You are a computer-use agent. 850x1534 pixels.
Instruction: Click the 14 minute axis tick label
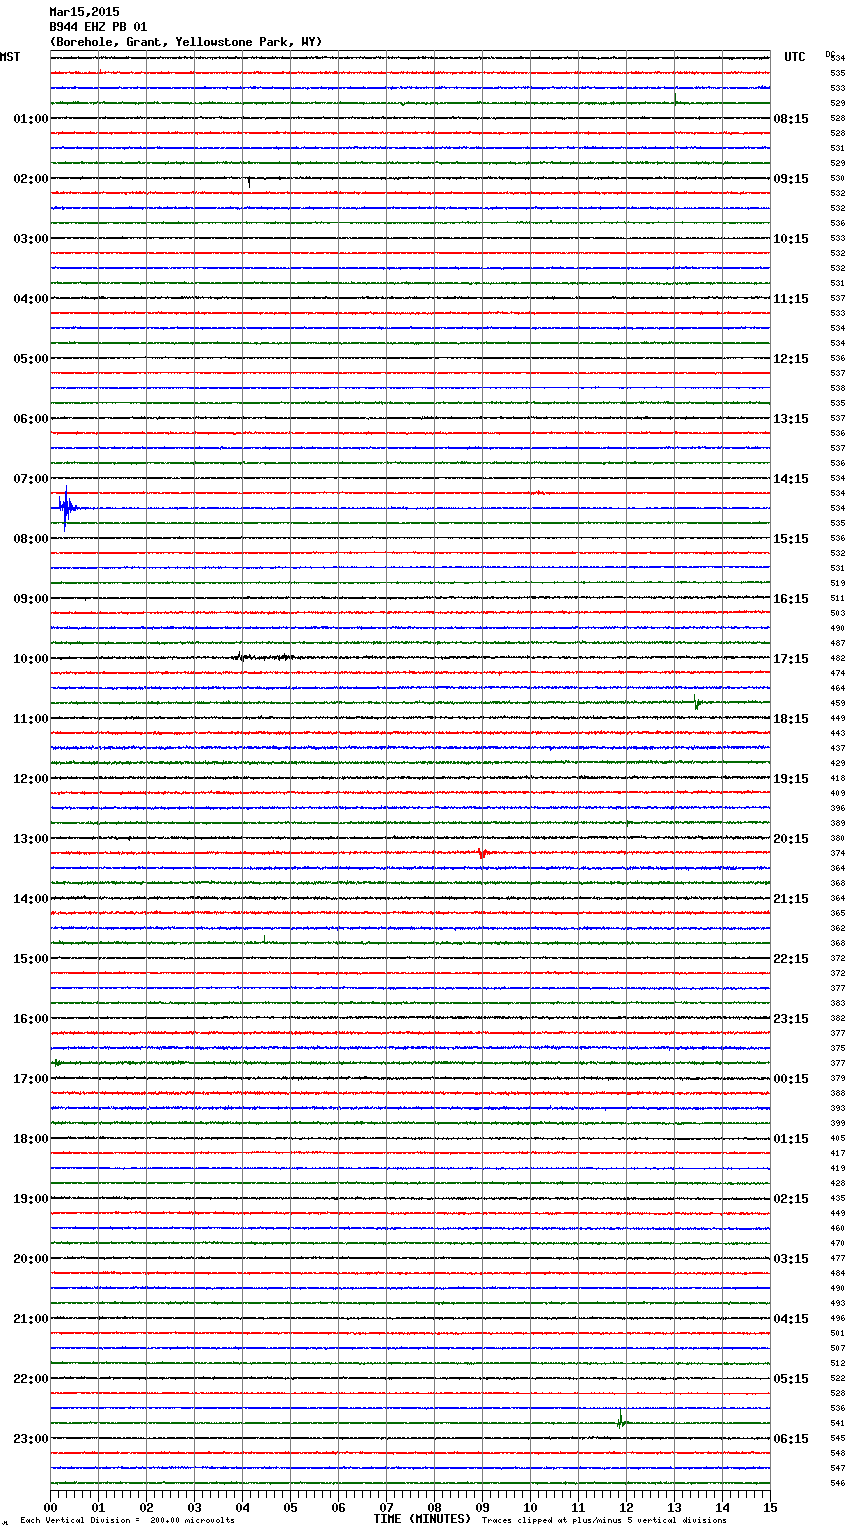point(722,1507)
